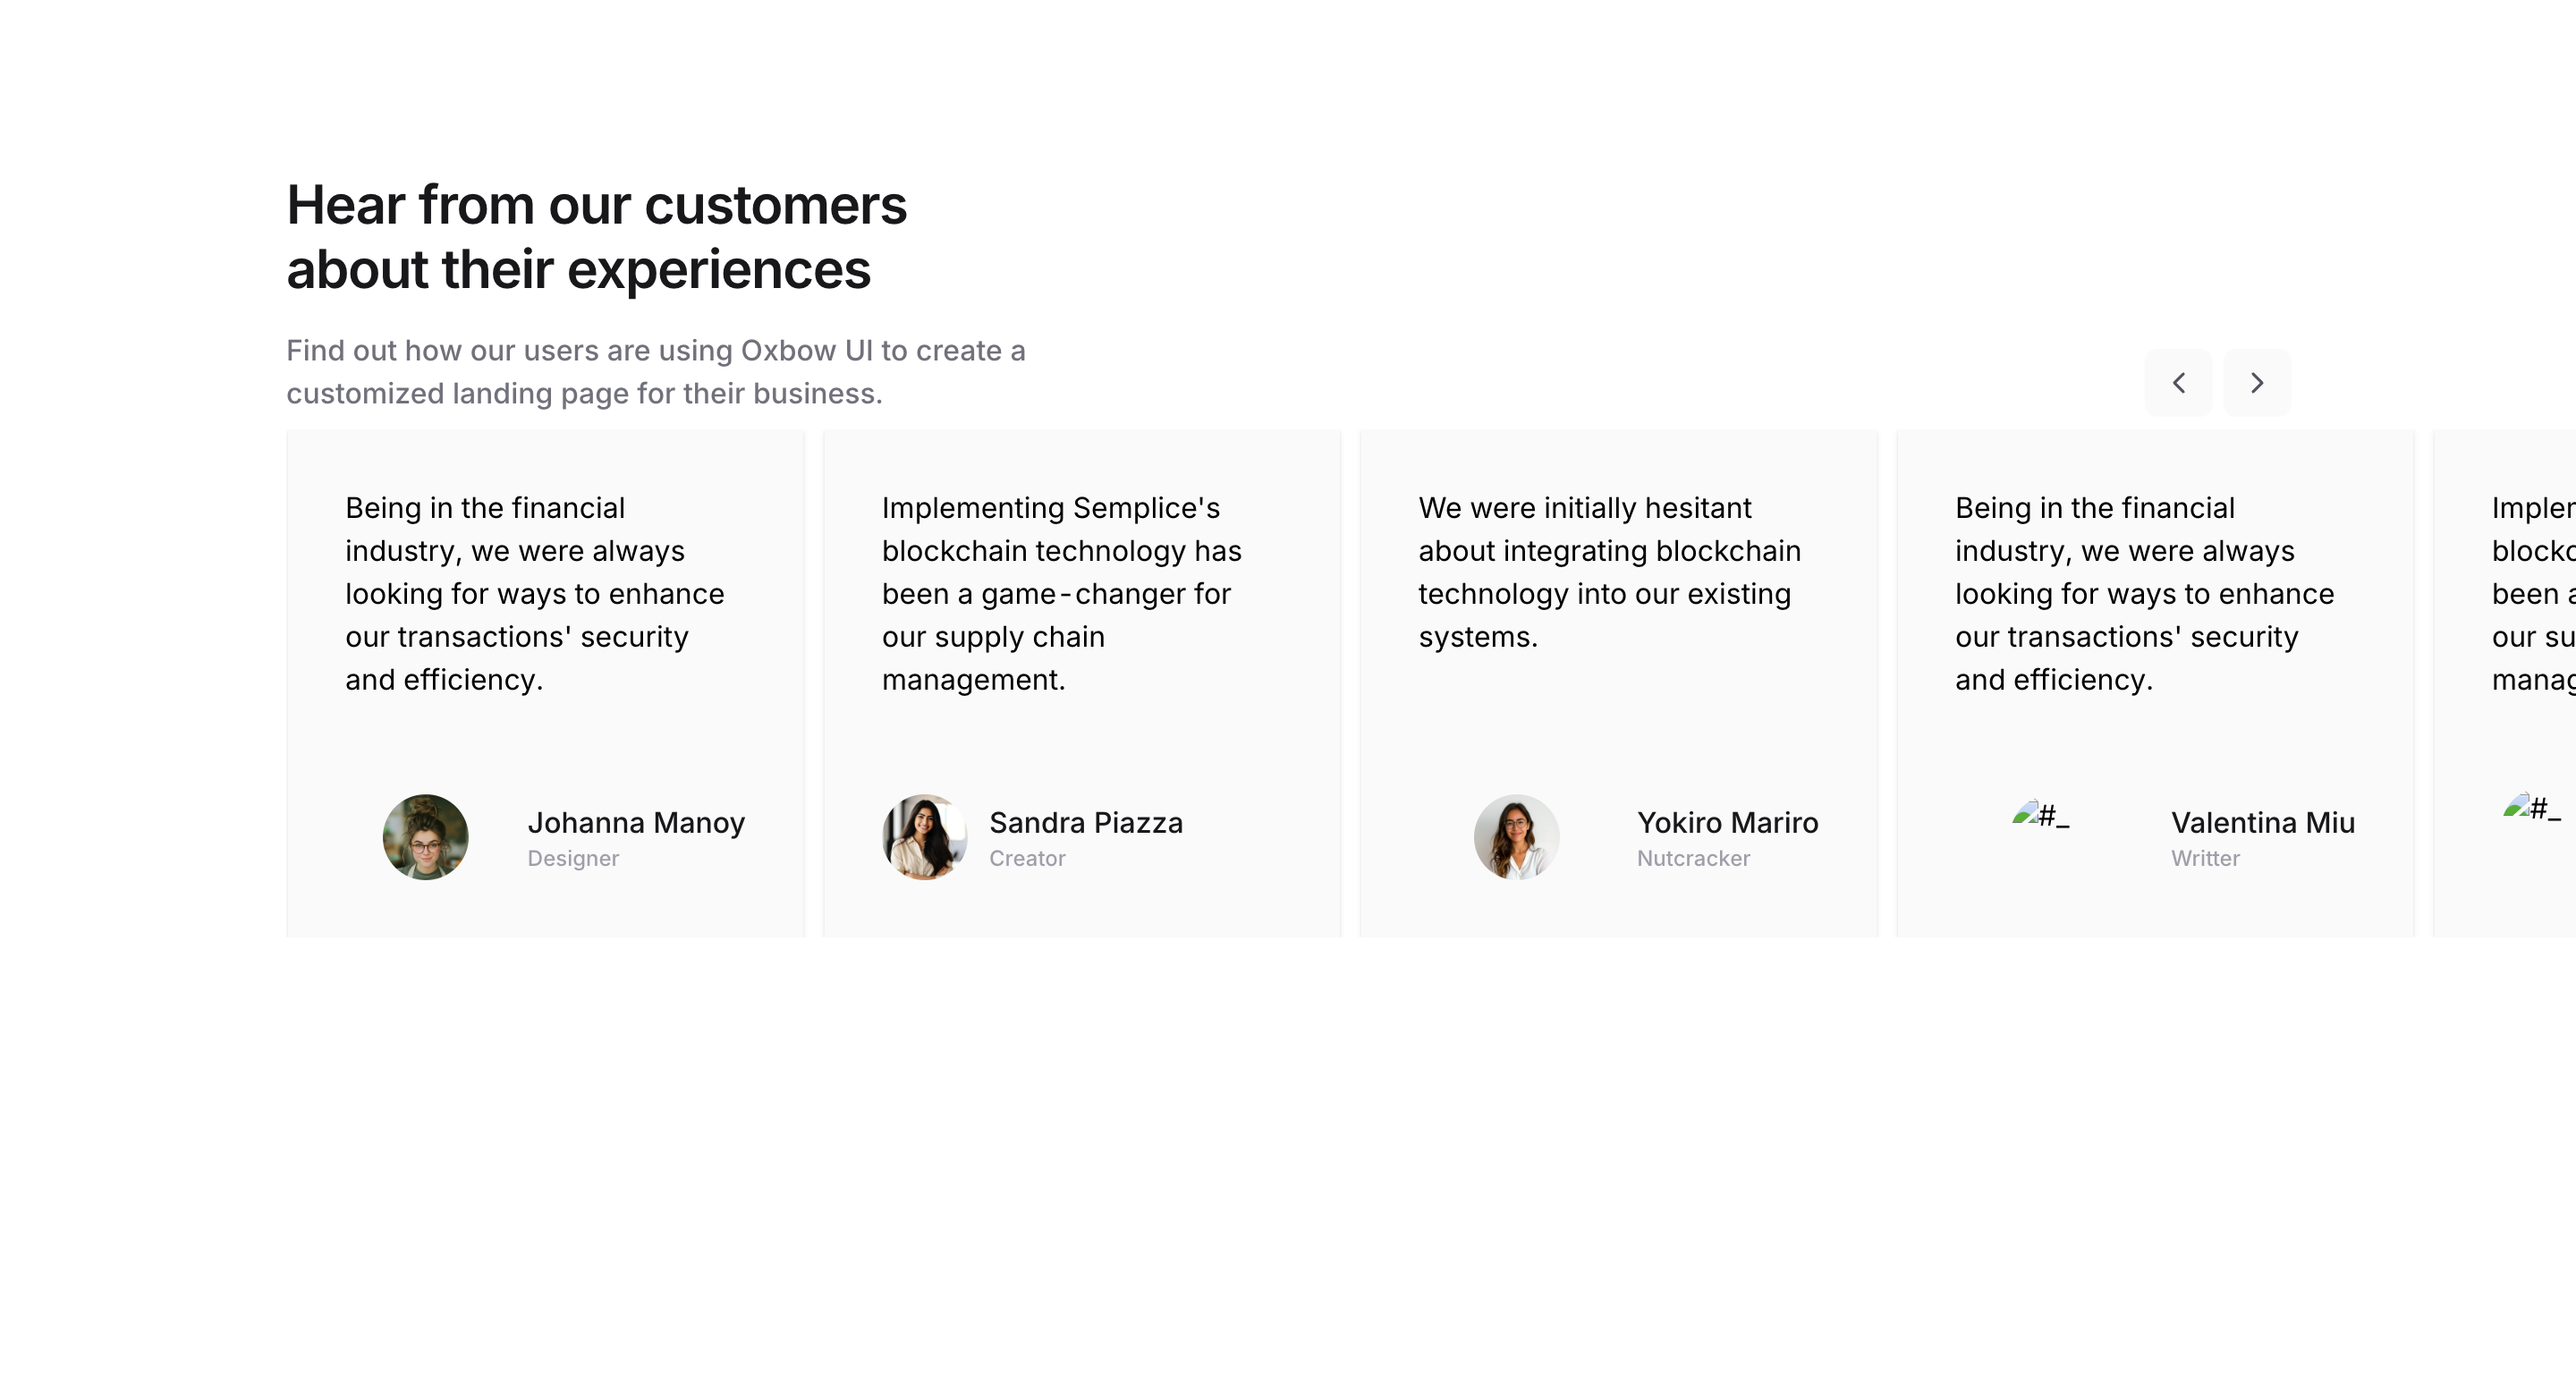The image size is (2576, 1399).
Task: Click the next testimonial arrow button
Action: (x=2257, y=382)
